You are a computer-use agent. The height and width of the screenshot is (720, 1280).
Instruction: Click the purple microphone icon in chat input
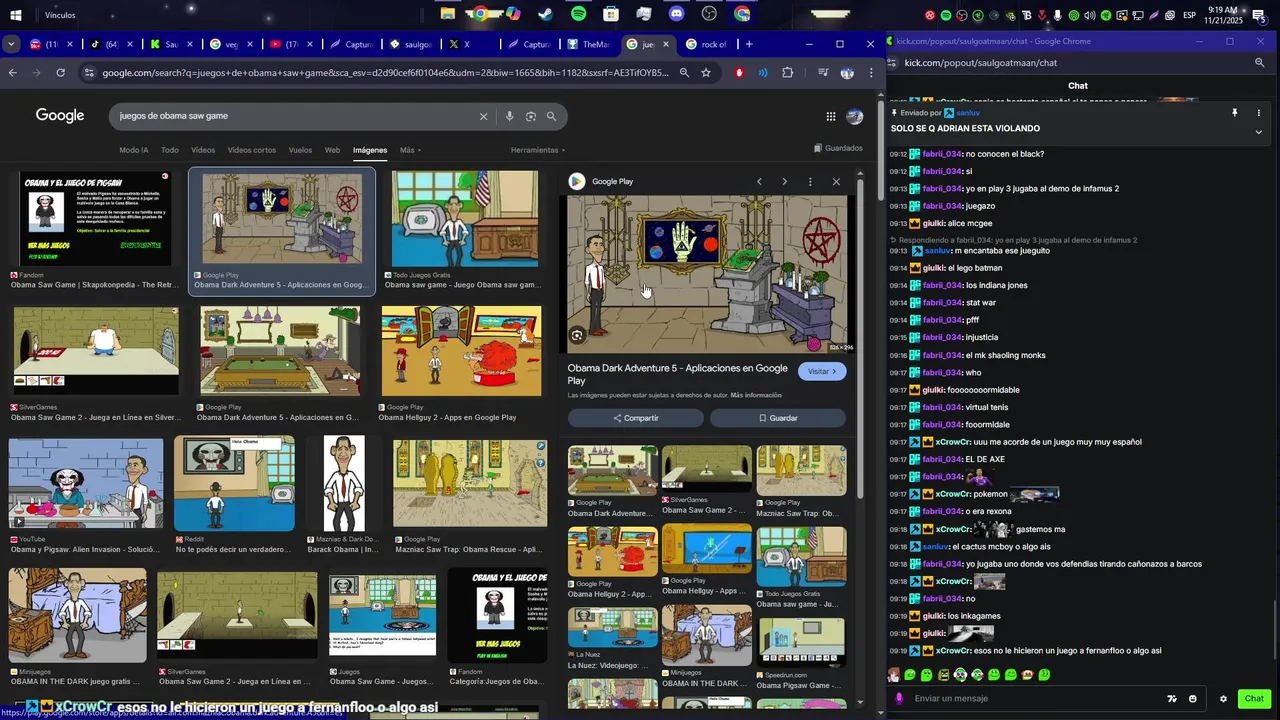[899, 699]
